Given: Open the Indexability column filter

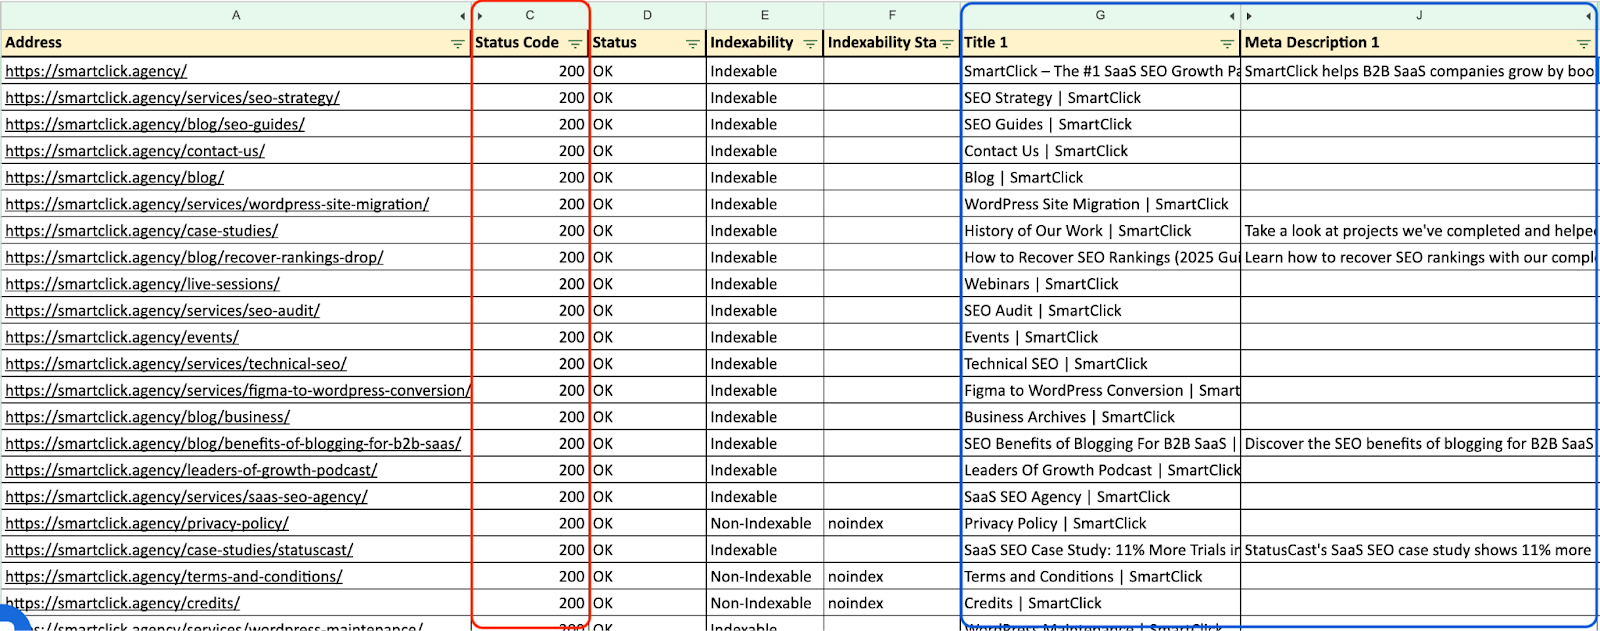Looking at the screenshot, I should [810, 44].
